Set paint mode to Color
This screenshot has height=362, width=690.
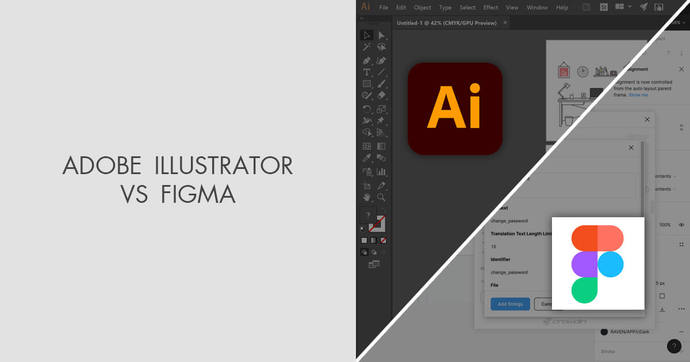[364, 241]
